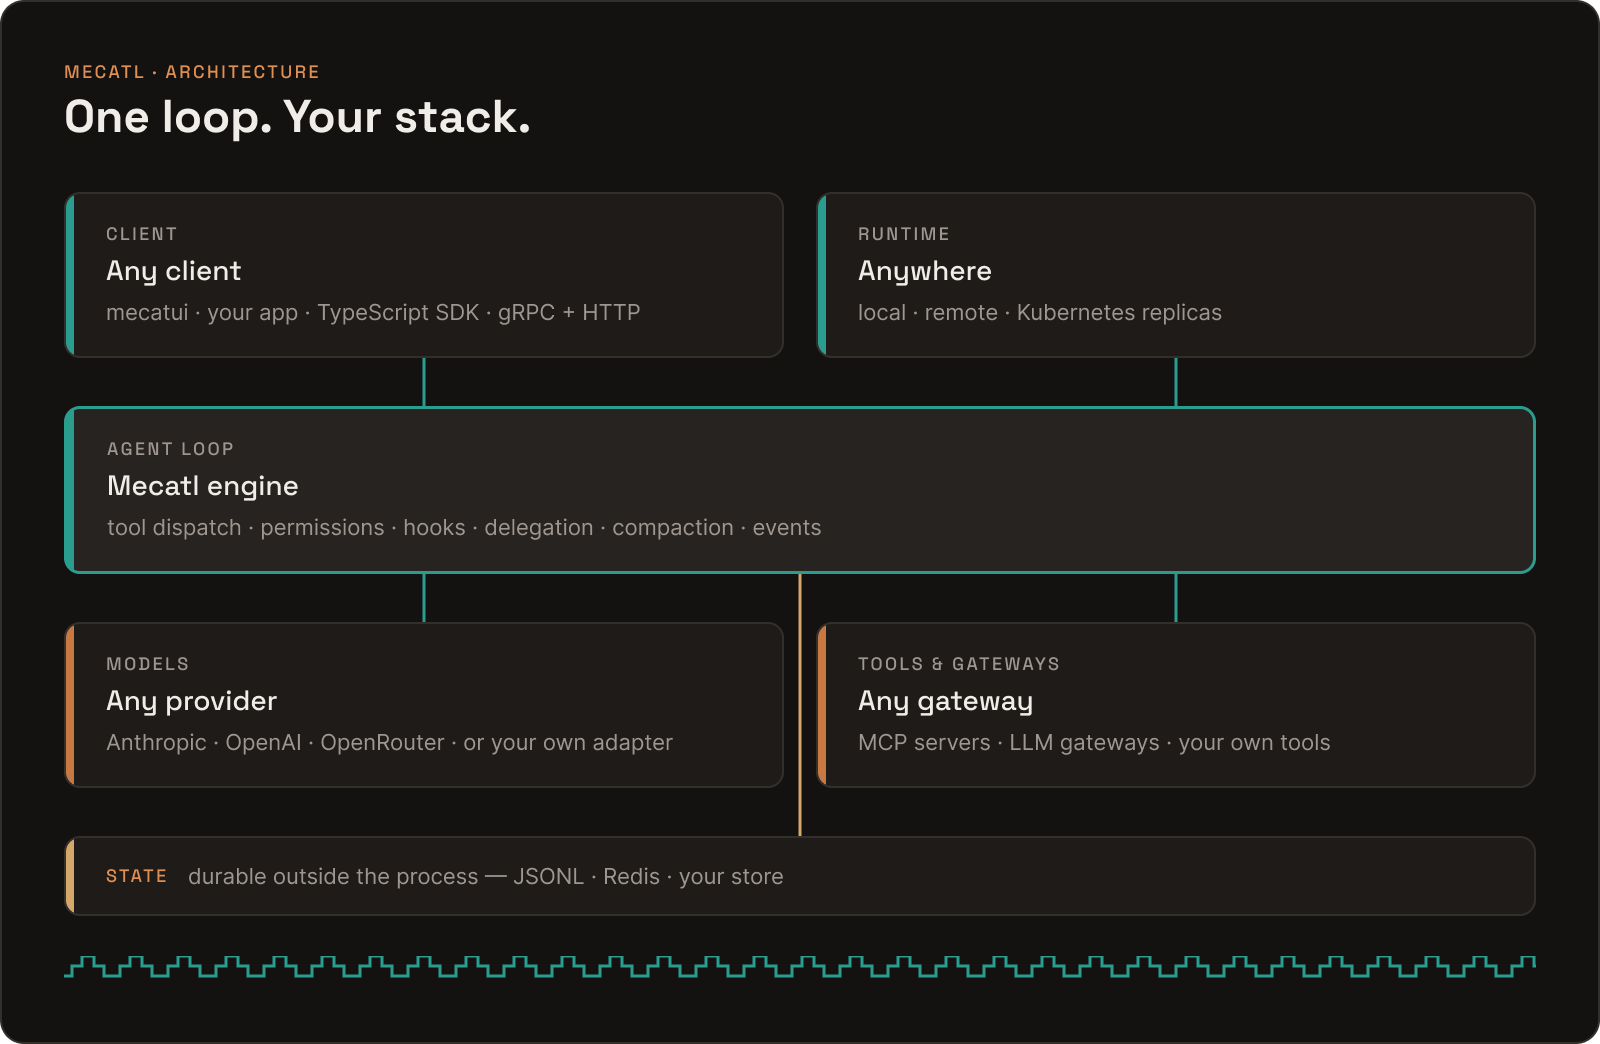Click the 'Any provider' card title
1600x1044 pixels.
[x=192, y=701]
